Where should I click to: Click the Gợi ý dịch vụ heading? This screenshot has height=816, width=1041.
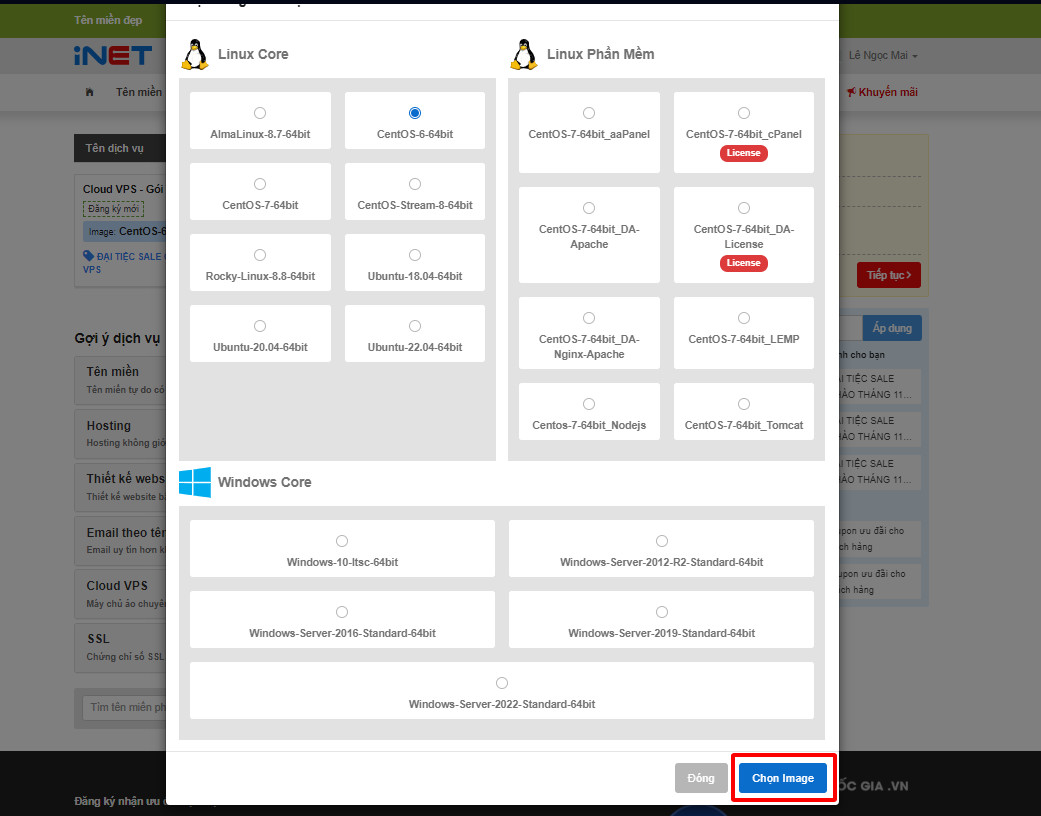(117, 338)
